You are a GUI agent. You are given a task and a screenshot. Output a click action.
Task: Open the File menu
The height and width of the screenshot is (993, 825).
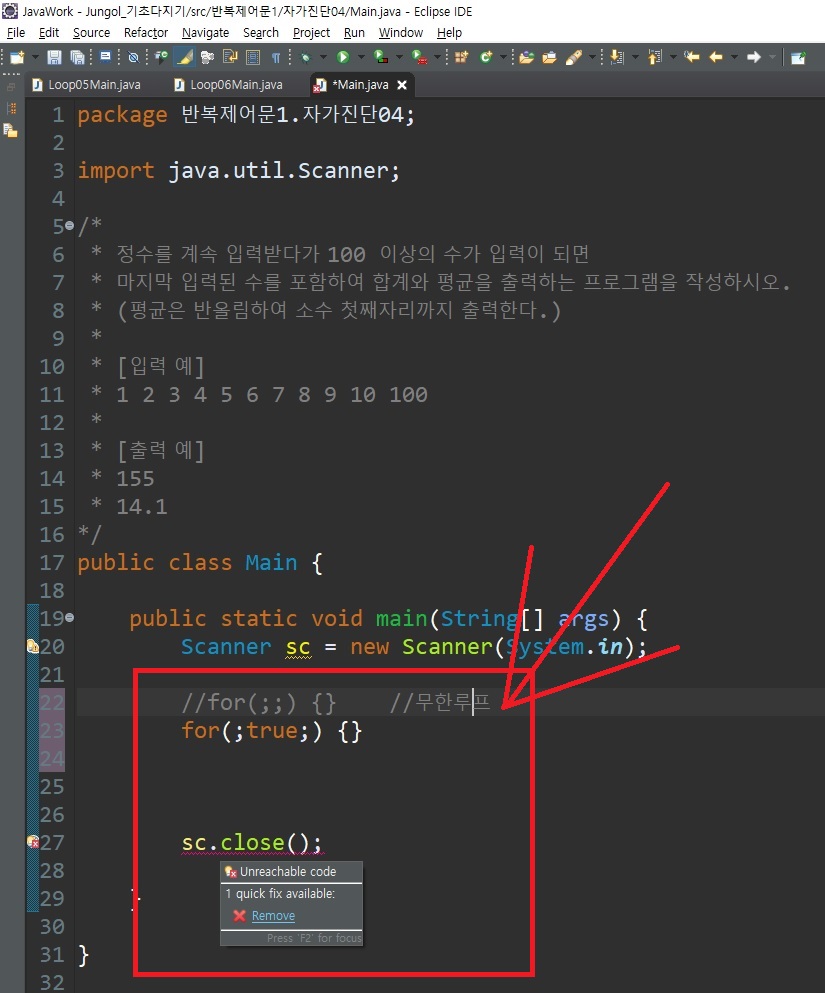pos(16,32)
